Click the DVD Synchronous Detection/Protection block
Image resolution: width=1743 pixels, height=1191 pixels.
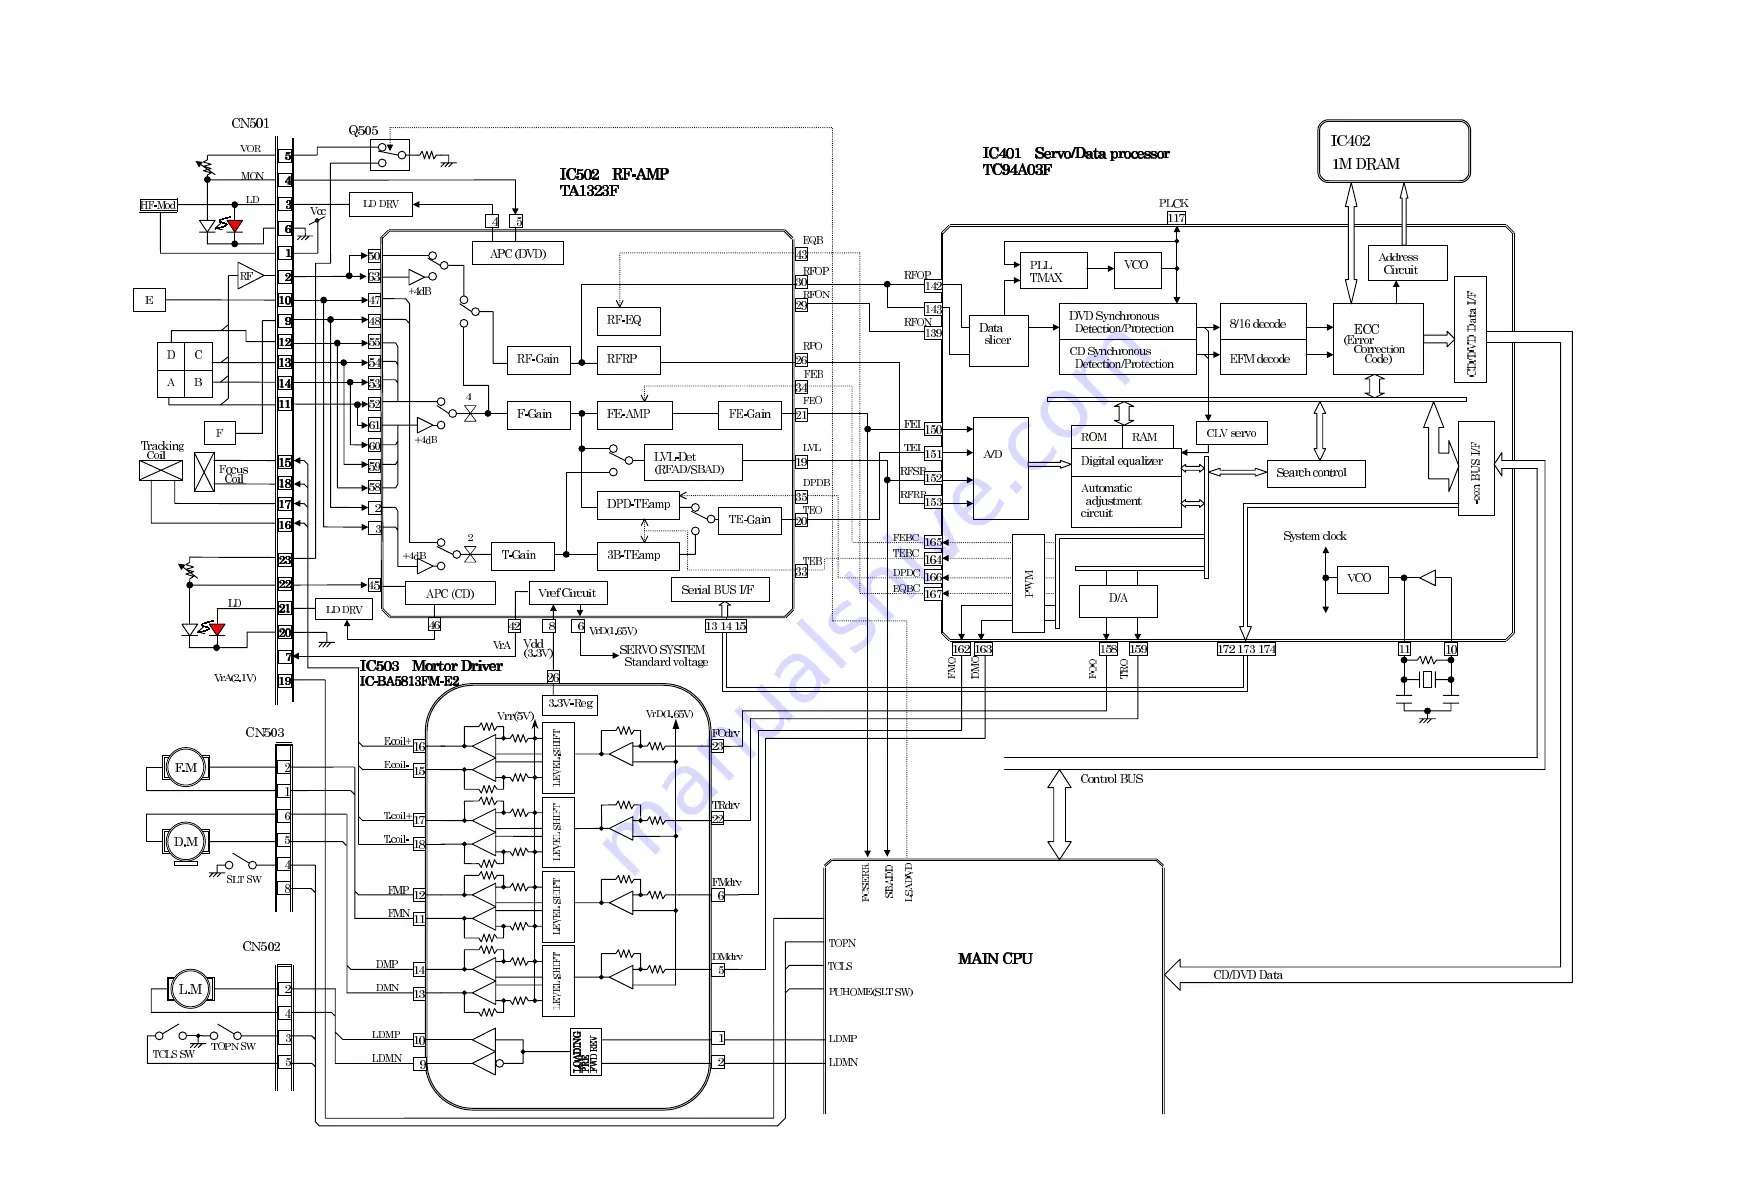coord(1127,322)
